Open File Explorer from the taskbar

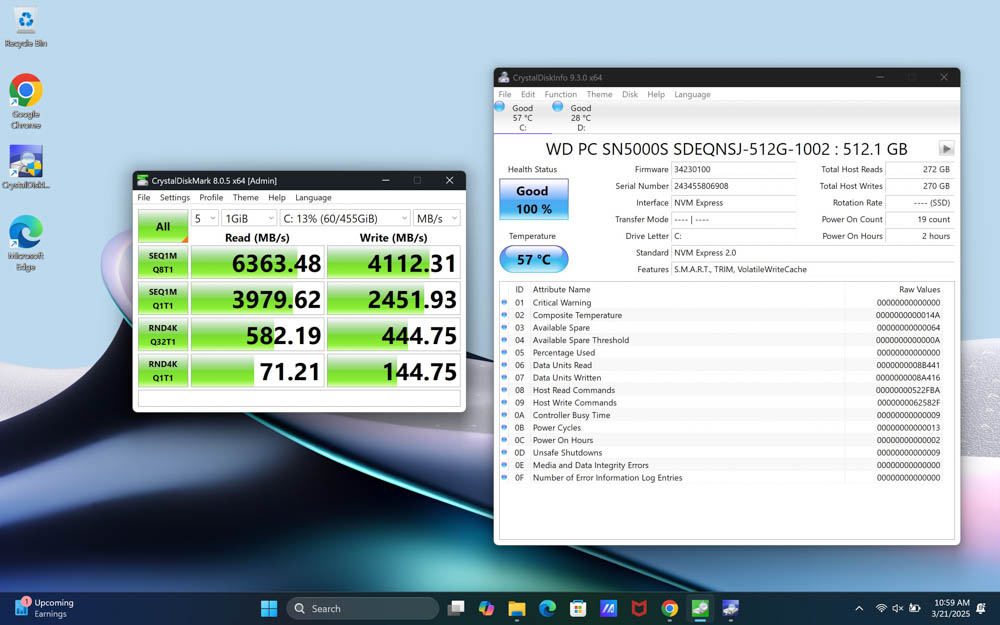click(517, 608)
